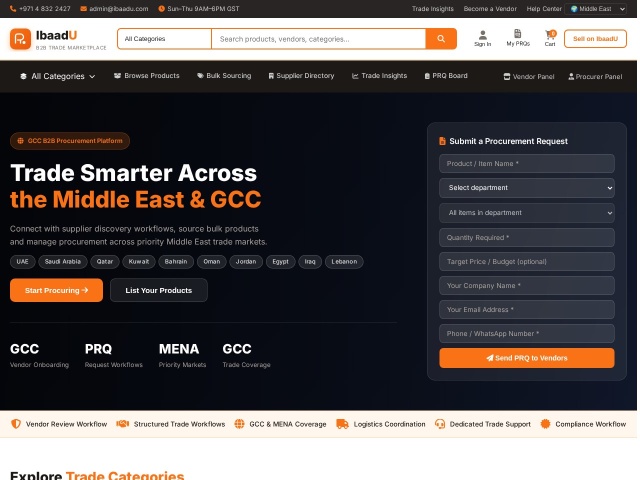Click the +971 4 832 2427 phone number

point(45,9)
